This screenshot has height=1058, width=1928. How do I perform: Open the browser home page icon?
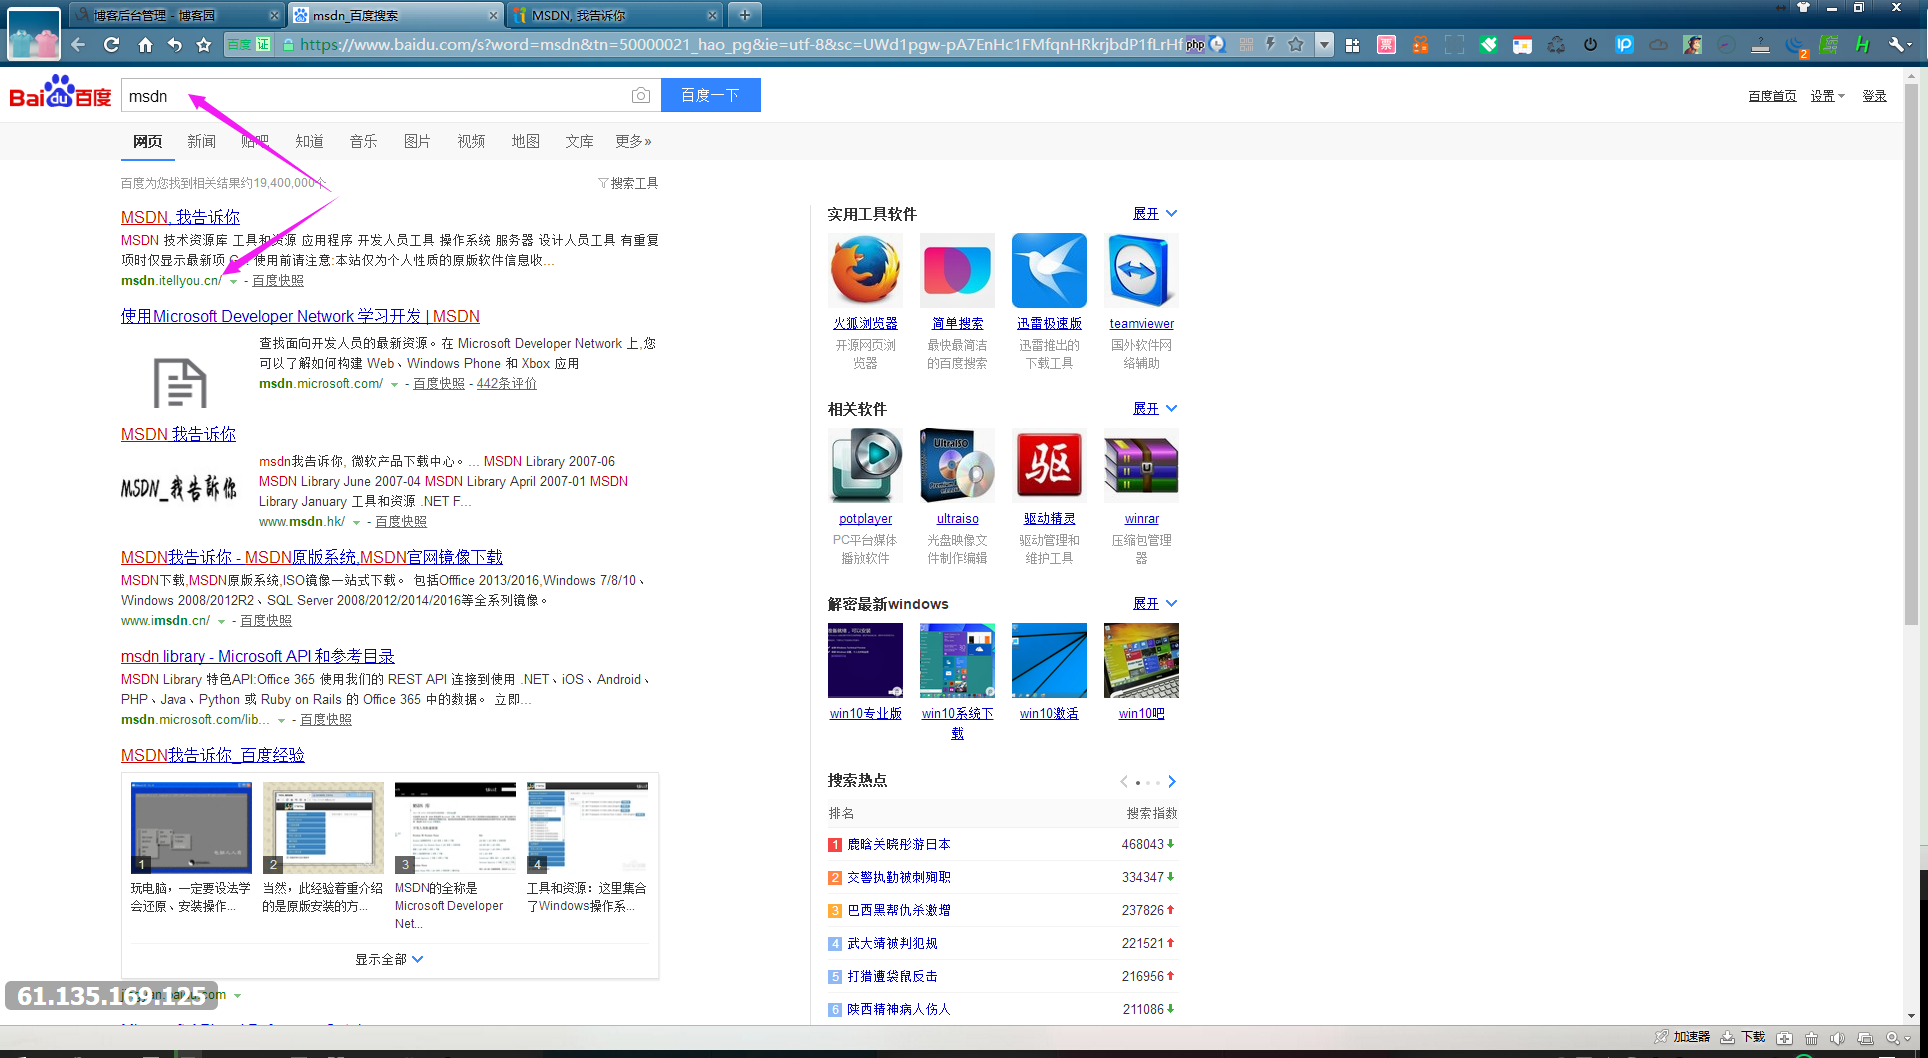[x=145, y=44]
